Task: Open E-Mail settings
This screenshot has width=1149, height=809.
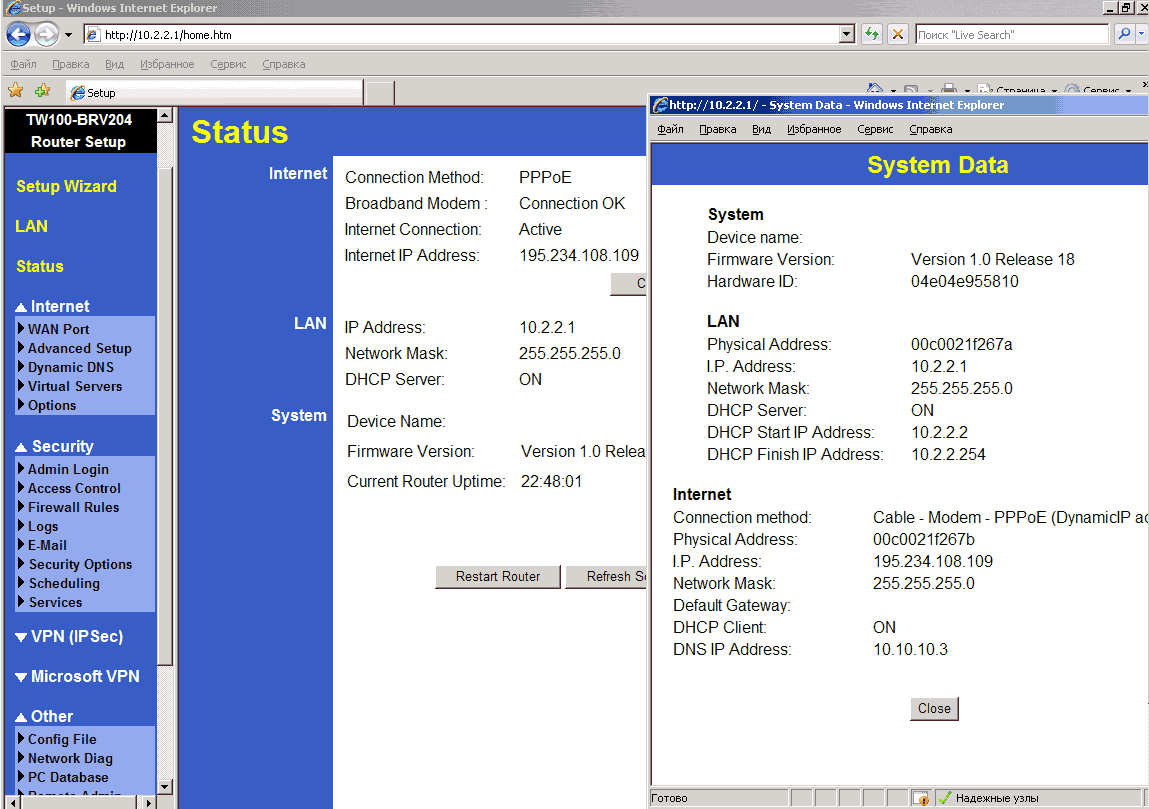Action: point(47,546)
